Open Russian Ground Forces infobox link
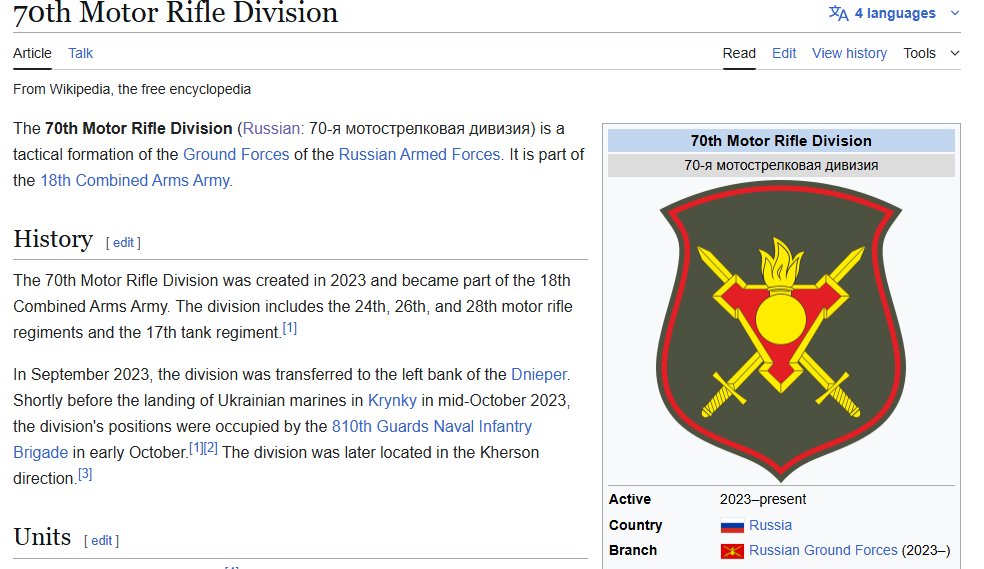The image size is (984, 569). point(823,550)
